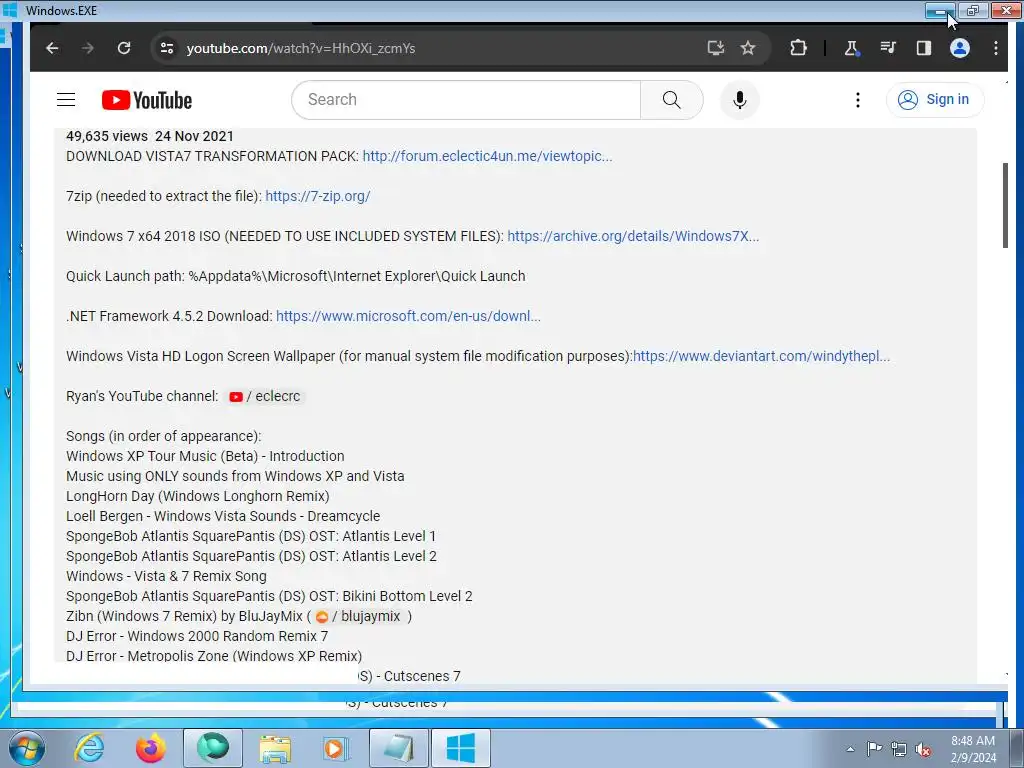Screen dimensions: 1024x768
Task: Click 'Windows XP Tour Music (Beta) - Introduction'
Action: pyautogui.click(x=205, y=456)
